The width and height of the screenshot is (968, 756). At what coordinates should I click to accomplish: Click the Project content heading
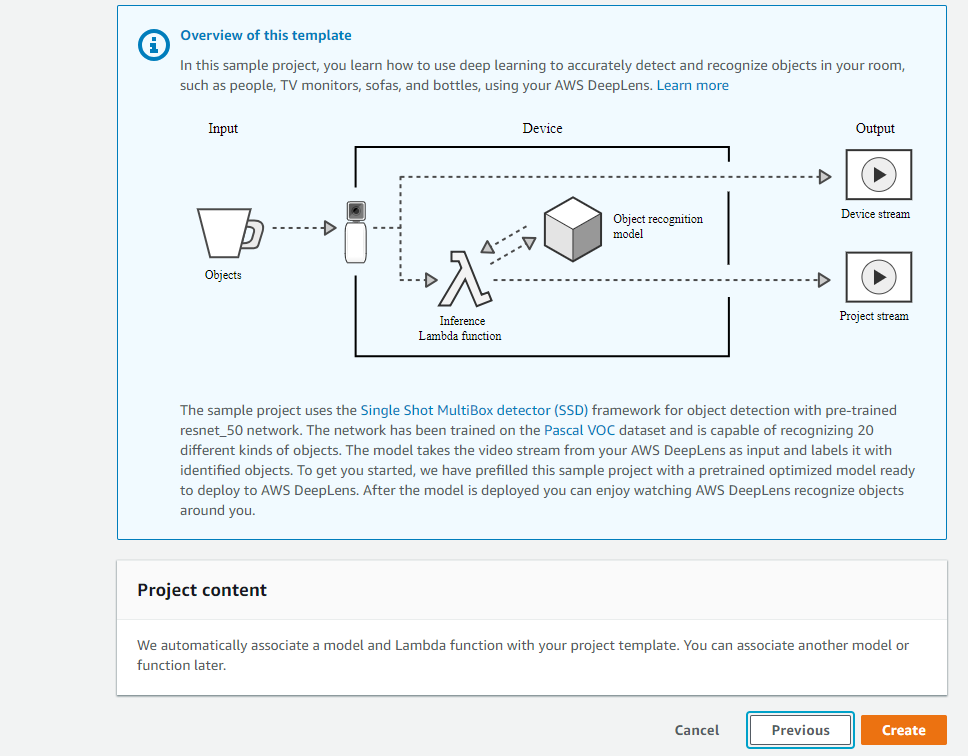click(x=202, y=590)
